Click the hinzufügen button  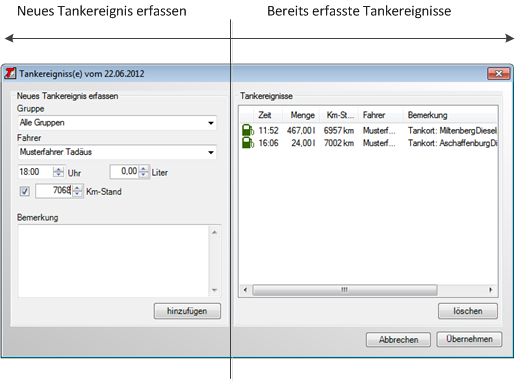(x=187, y=311)
